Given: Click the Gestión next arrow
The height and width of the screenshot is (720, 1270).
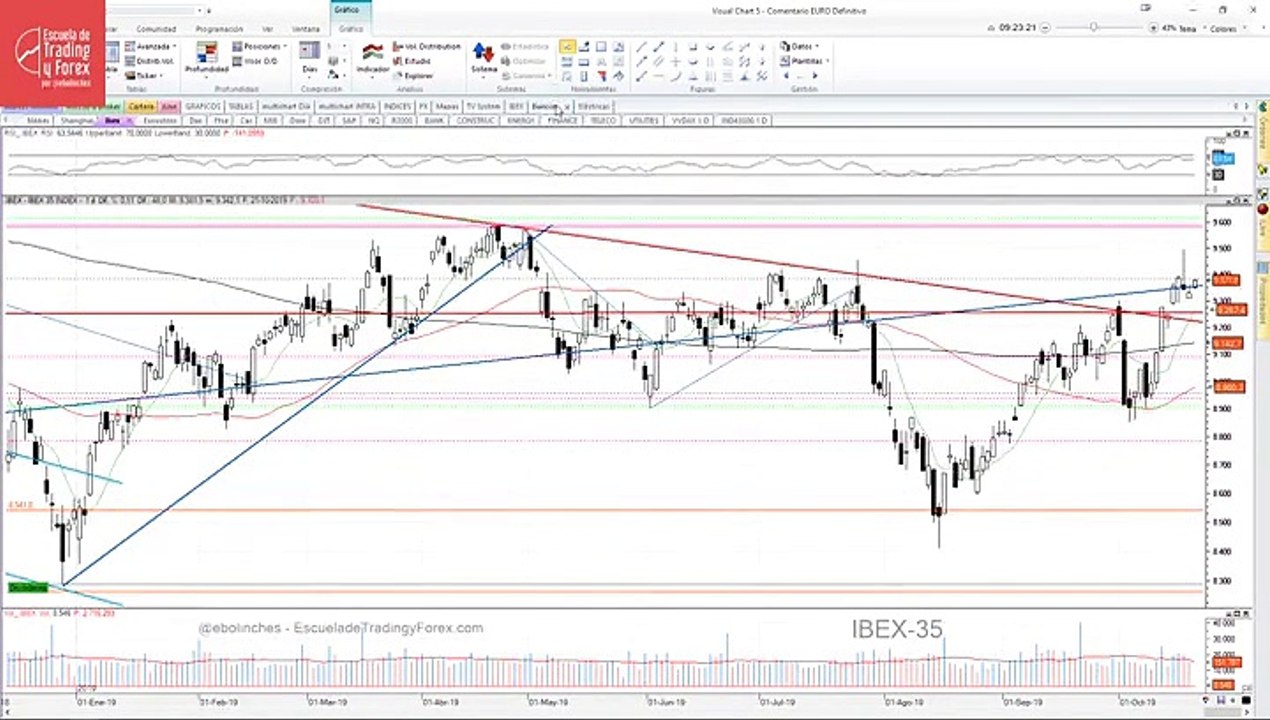Looking at the screenshot, I should pyautogui.click(x=815, y=76).
